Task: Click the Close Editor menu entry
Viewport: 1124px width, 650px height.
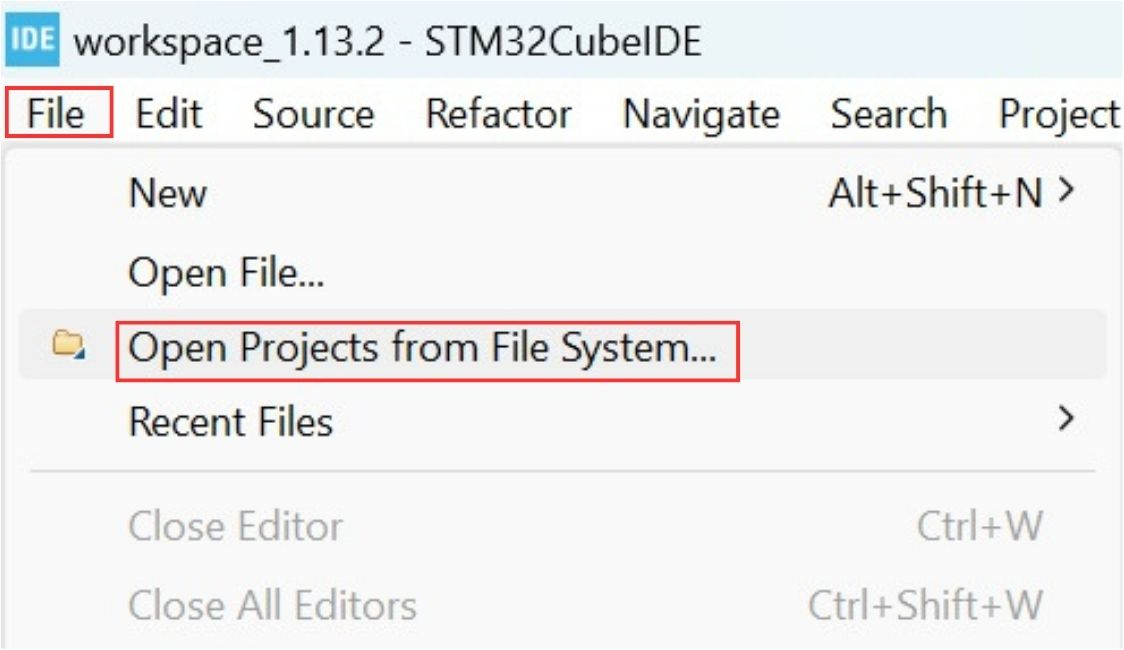Action: point(235,527)
